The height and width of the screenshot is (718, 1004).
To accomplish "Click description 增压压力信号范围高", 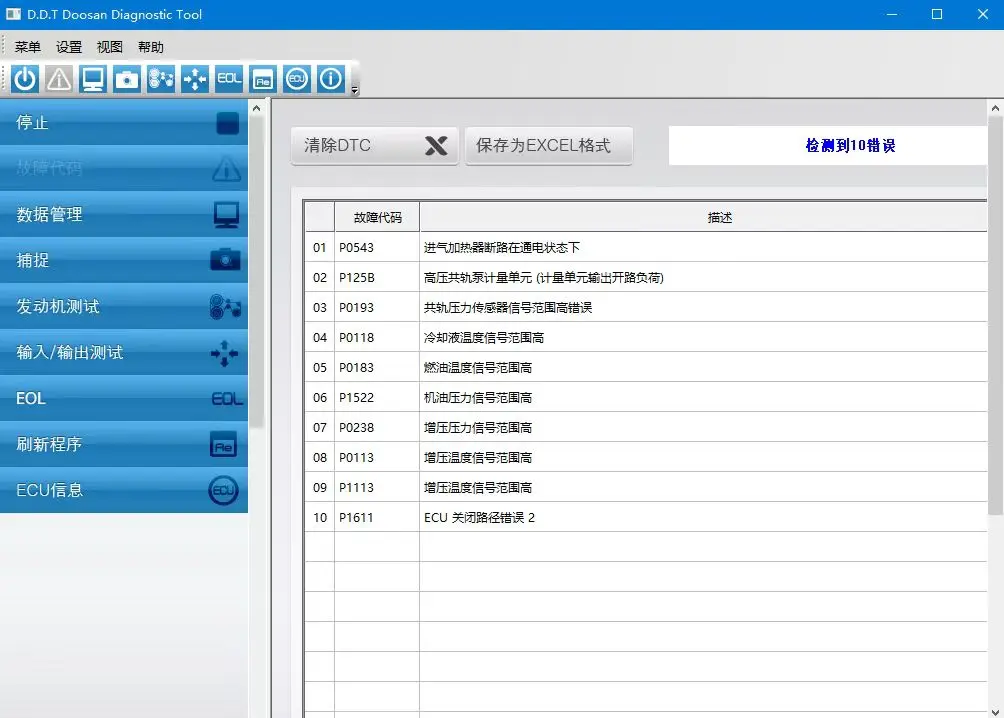I will (x=478, y=427).
